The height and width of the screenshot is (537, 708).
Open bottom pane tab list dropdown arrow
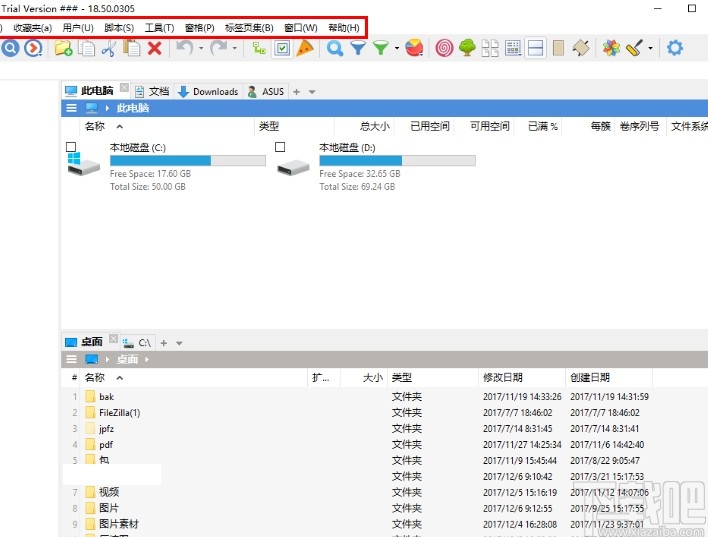coord(179,343)
